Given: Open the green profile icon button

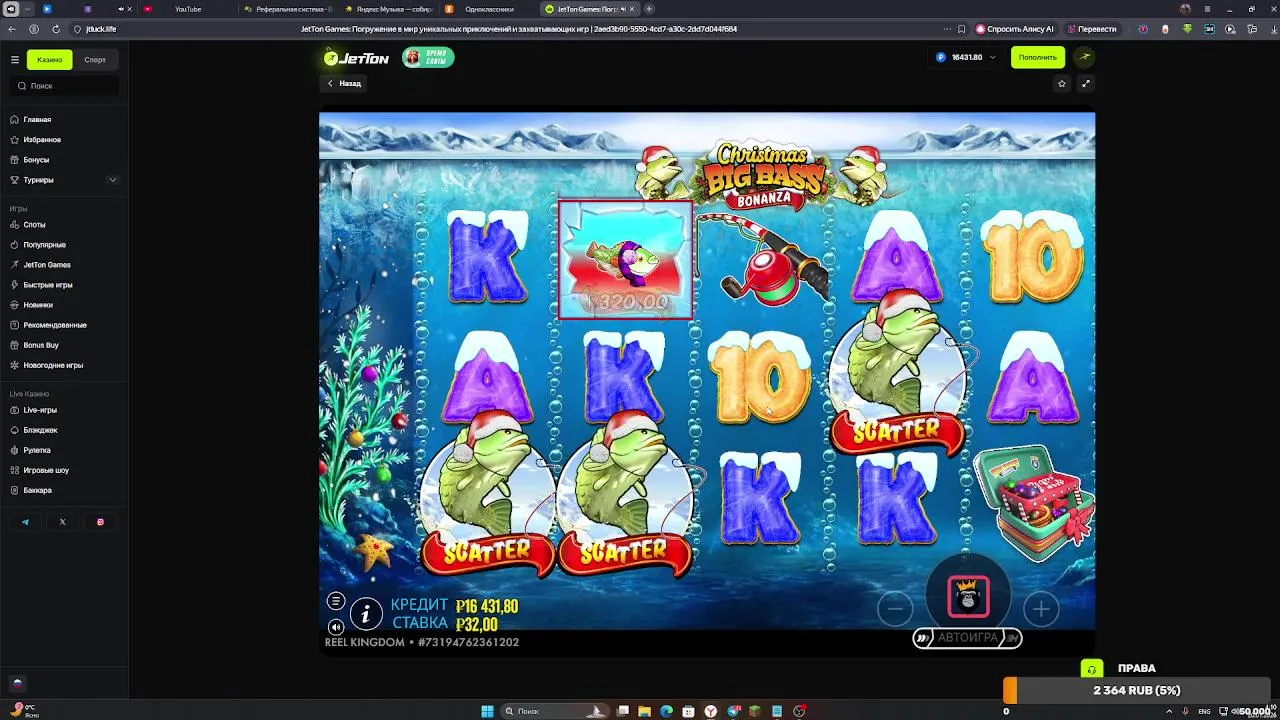Looking at the screenshot, I should 1084,58.
